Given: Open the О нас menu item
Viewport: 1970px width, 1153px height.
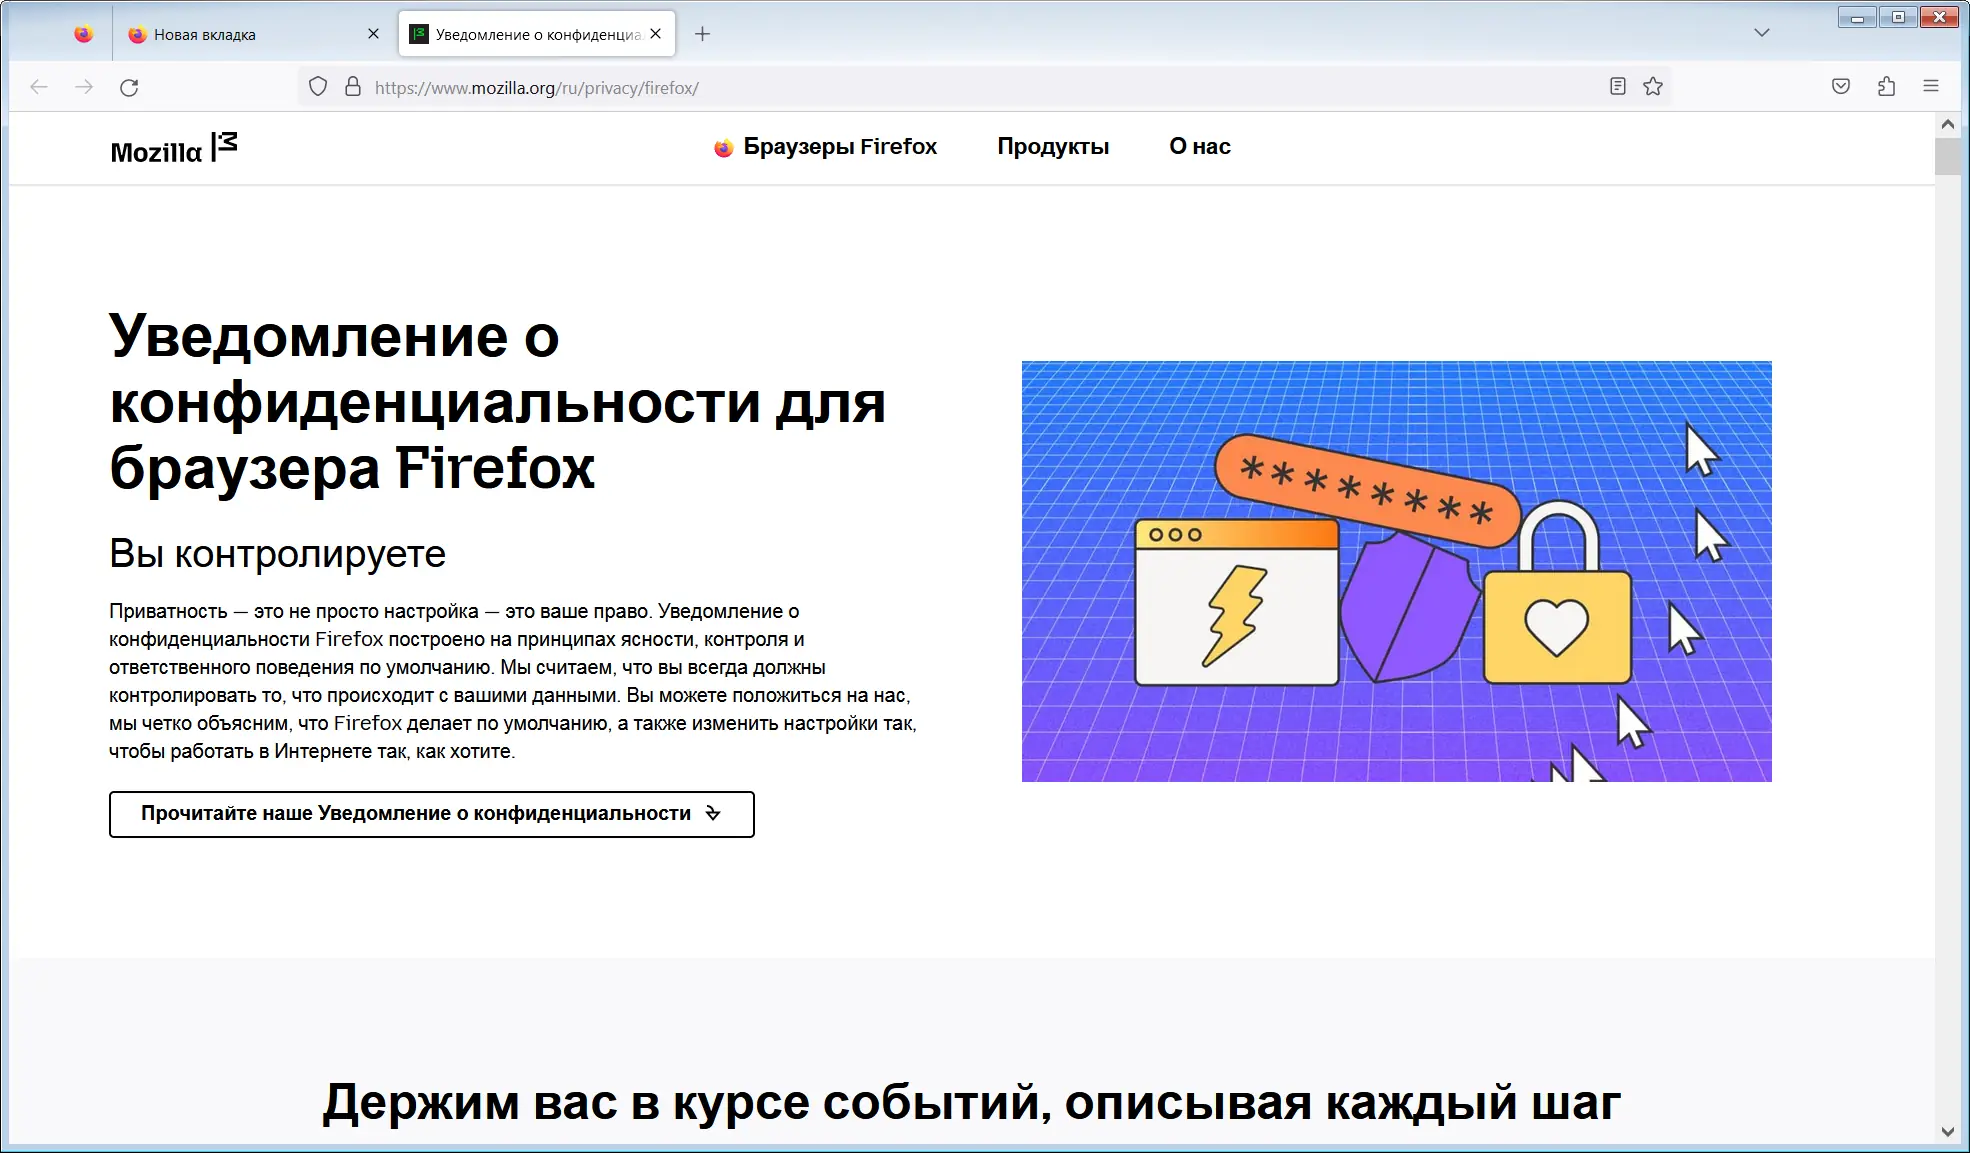Looking at the screenshot, I should click(1199, 147).
